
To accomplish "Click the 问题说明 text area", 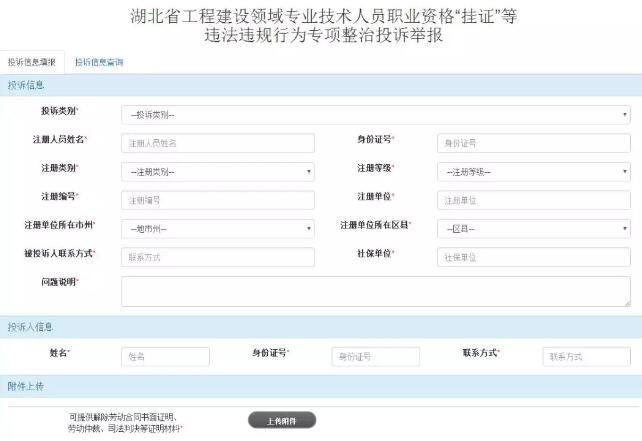I will coord(375,291).
